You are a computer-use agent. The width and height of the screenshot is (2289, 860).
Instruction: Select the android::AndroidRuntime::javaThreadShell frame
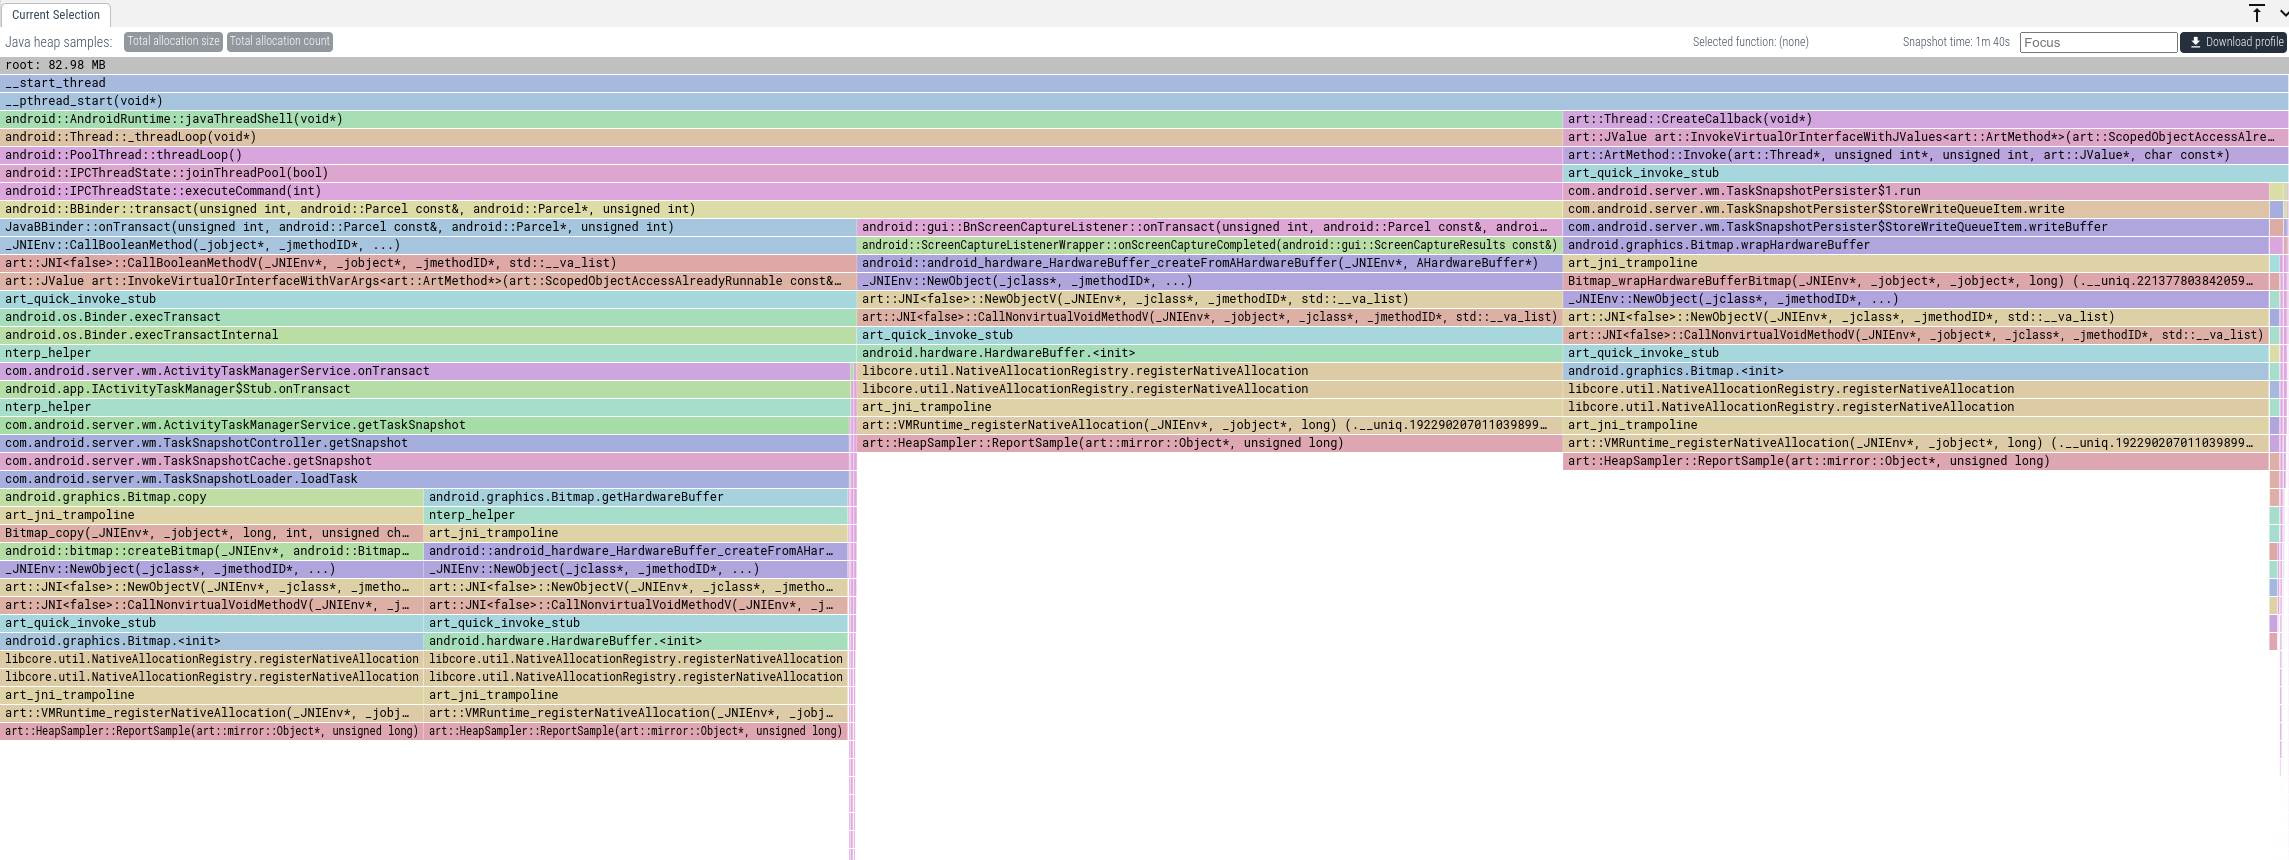781,119
